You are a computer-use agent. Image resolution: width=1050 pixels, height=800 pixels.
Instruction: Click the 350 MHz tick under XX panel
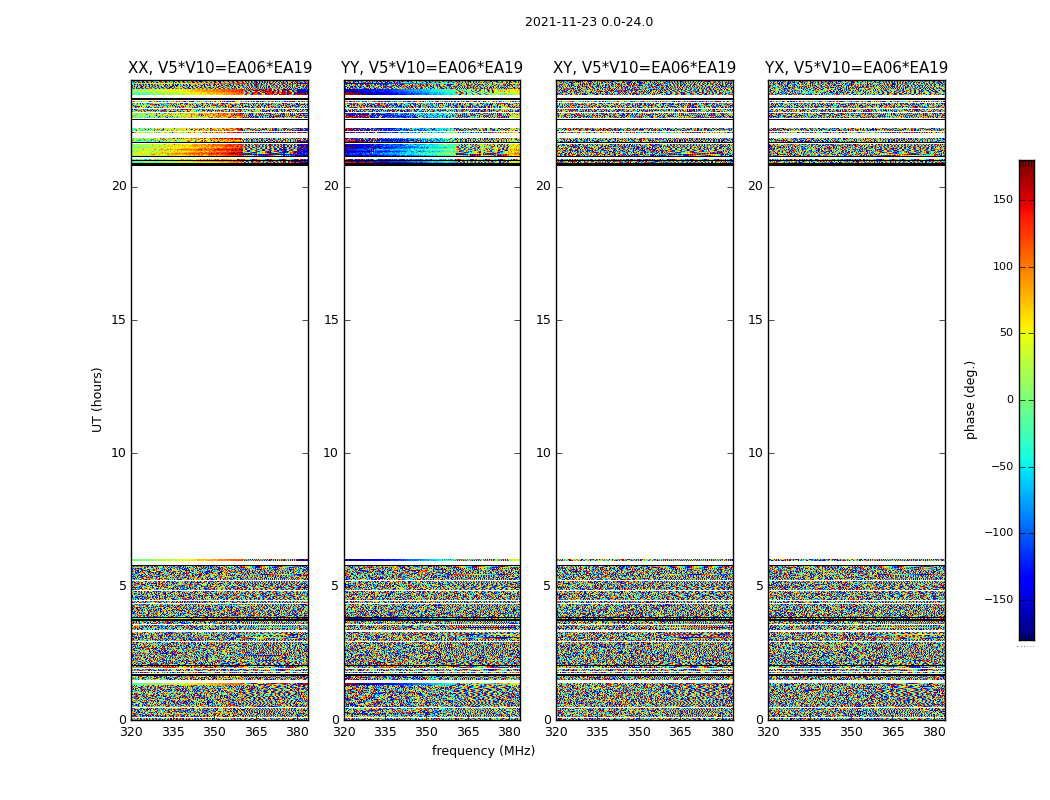pos(214,732)
